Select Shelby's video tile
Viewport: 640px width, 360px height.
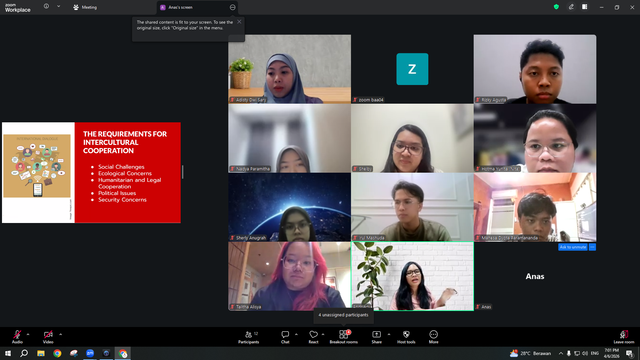pyautogui.click(x=412, y=138)
